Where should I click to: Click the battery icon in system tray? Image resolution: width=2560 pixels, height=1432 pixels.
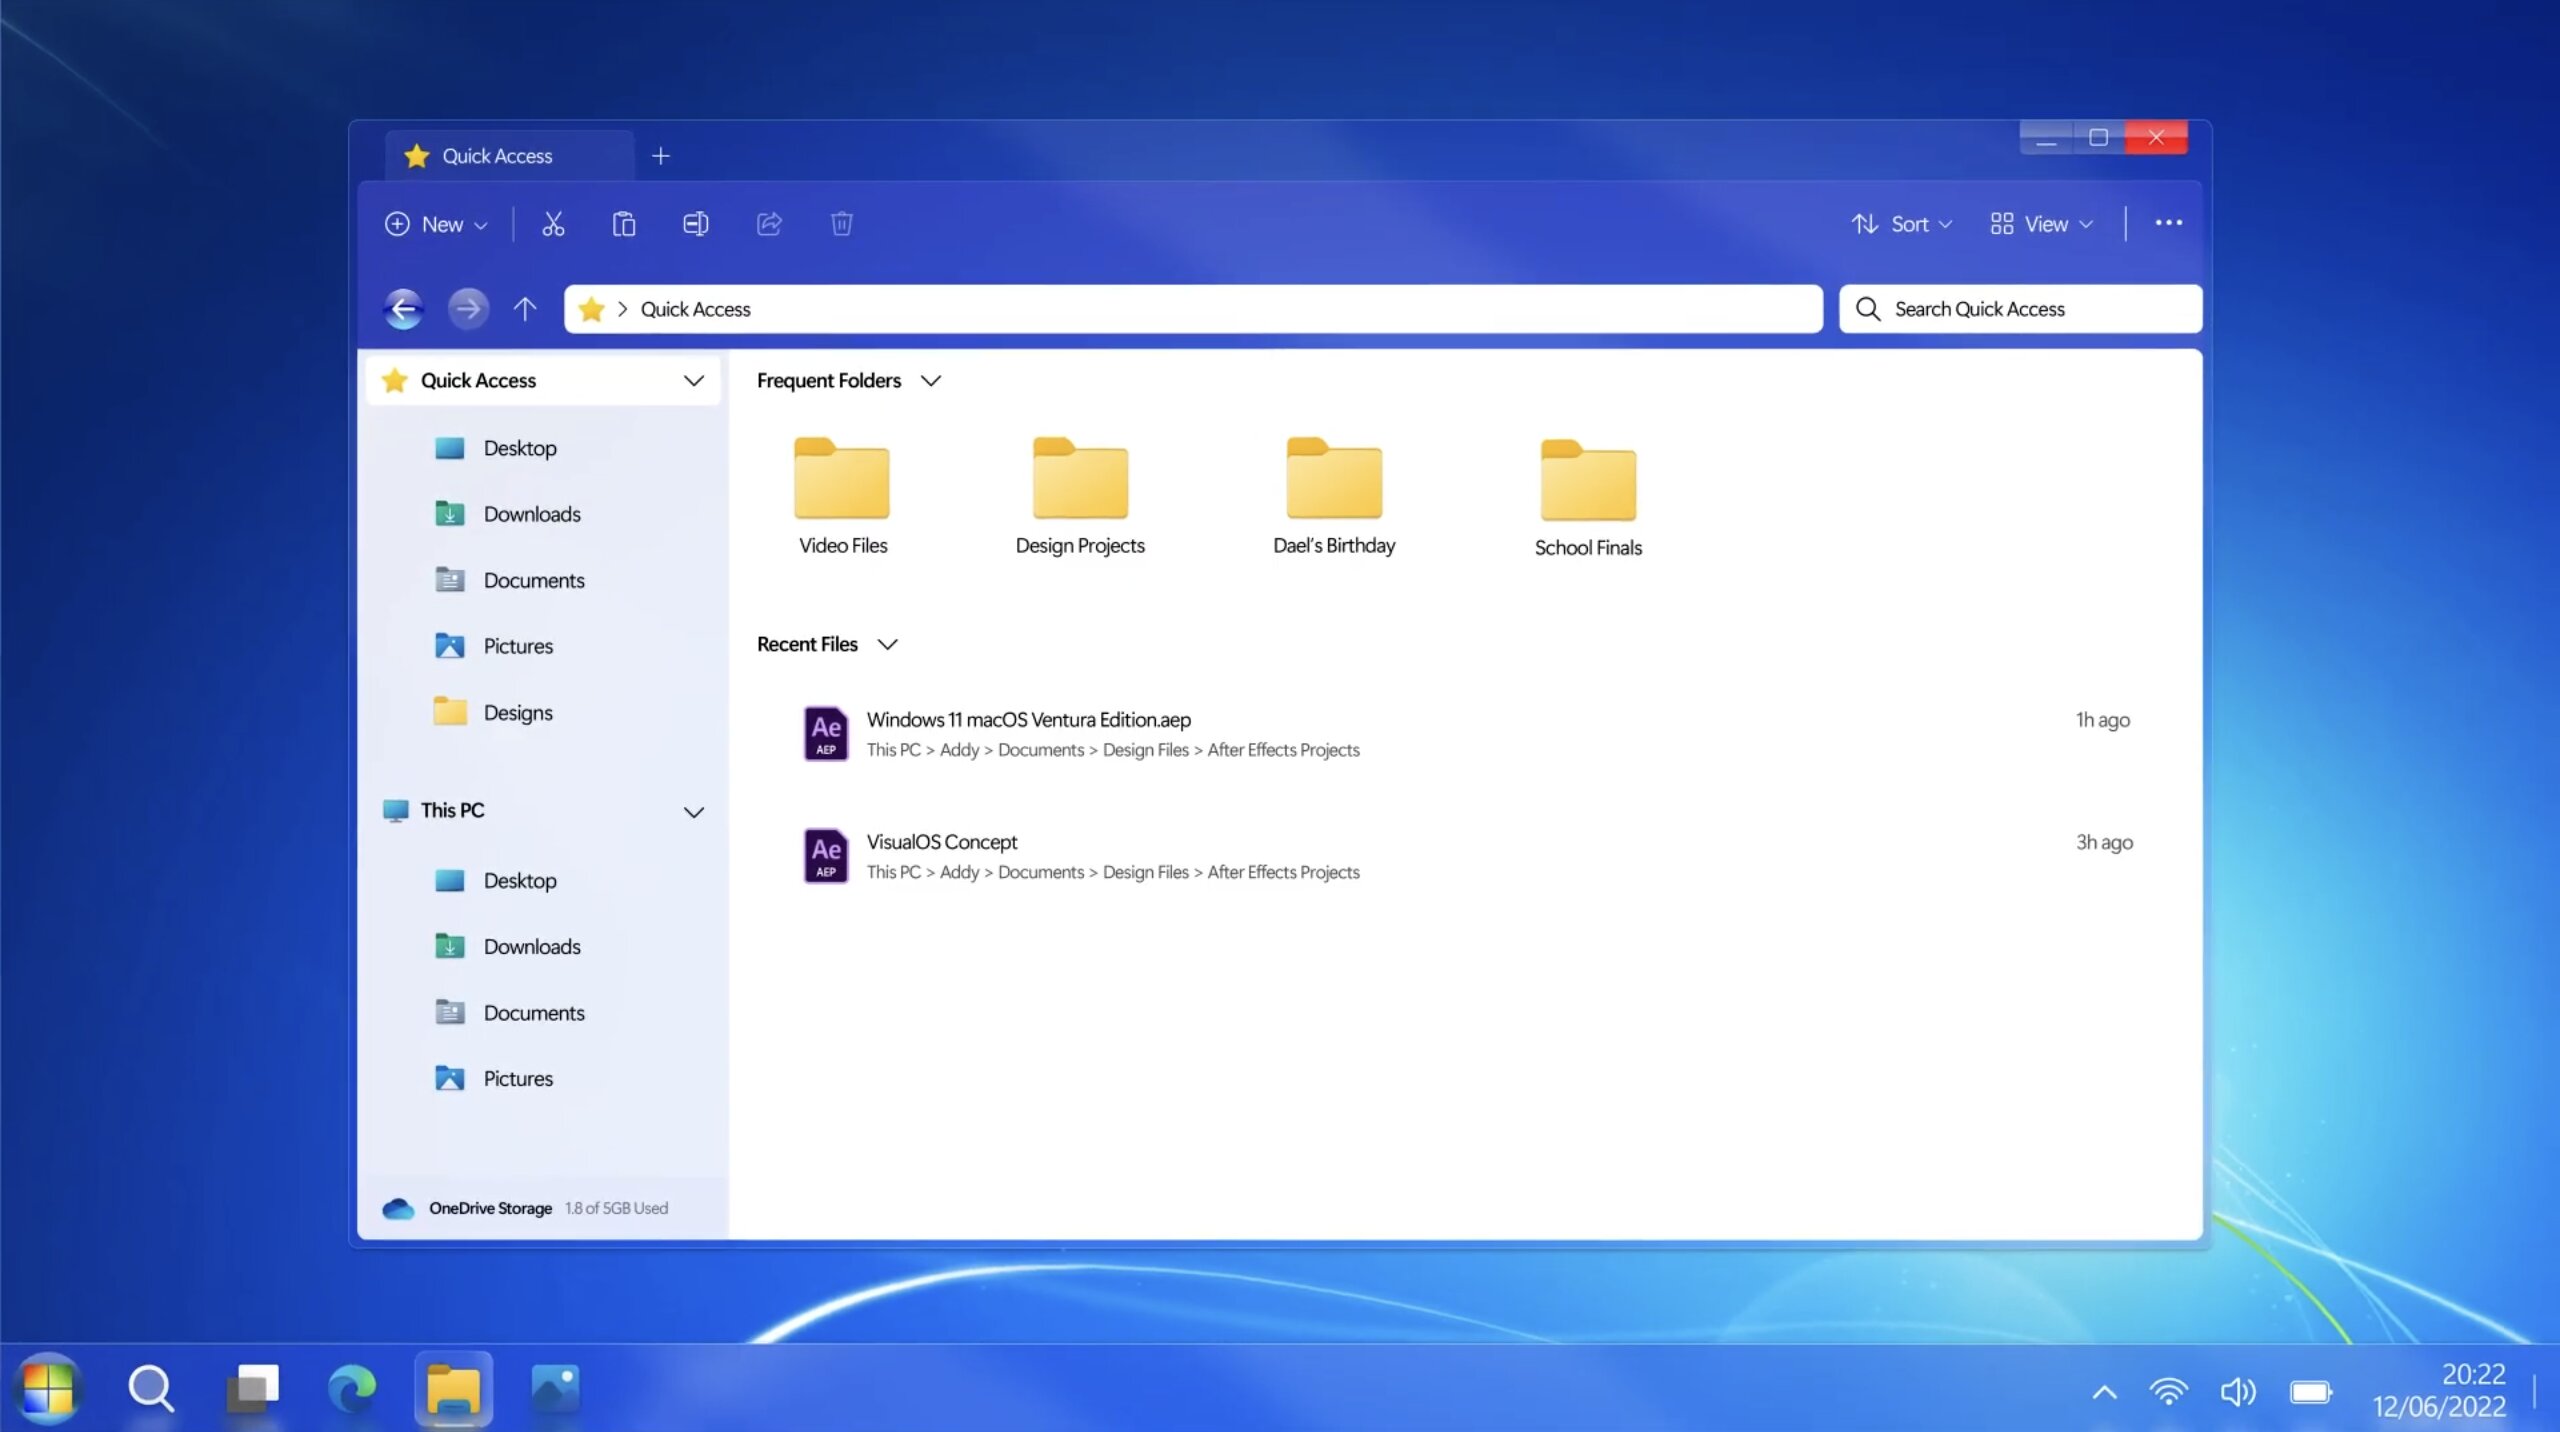pos(2310,1392)
